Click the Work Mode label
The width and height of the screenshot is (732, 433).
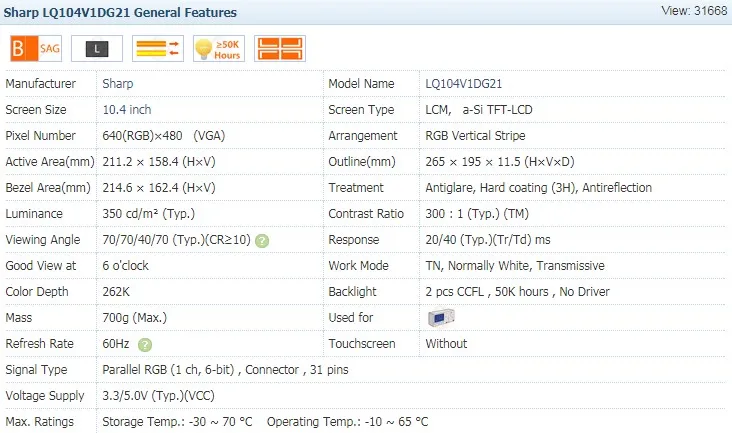(359, 266)
